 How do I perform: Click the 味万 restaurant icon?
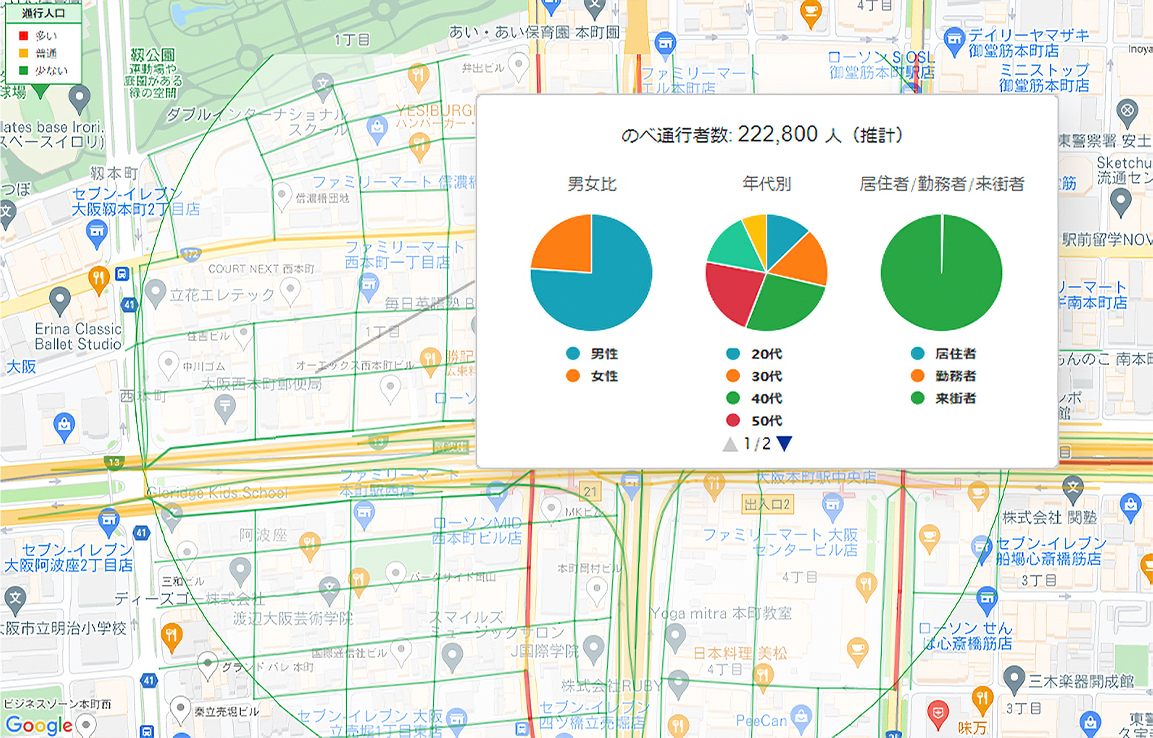[982, 698]
